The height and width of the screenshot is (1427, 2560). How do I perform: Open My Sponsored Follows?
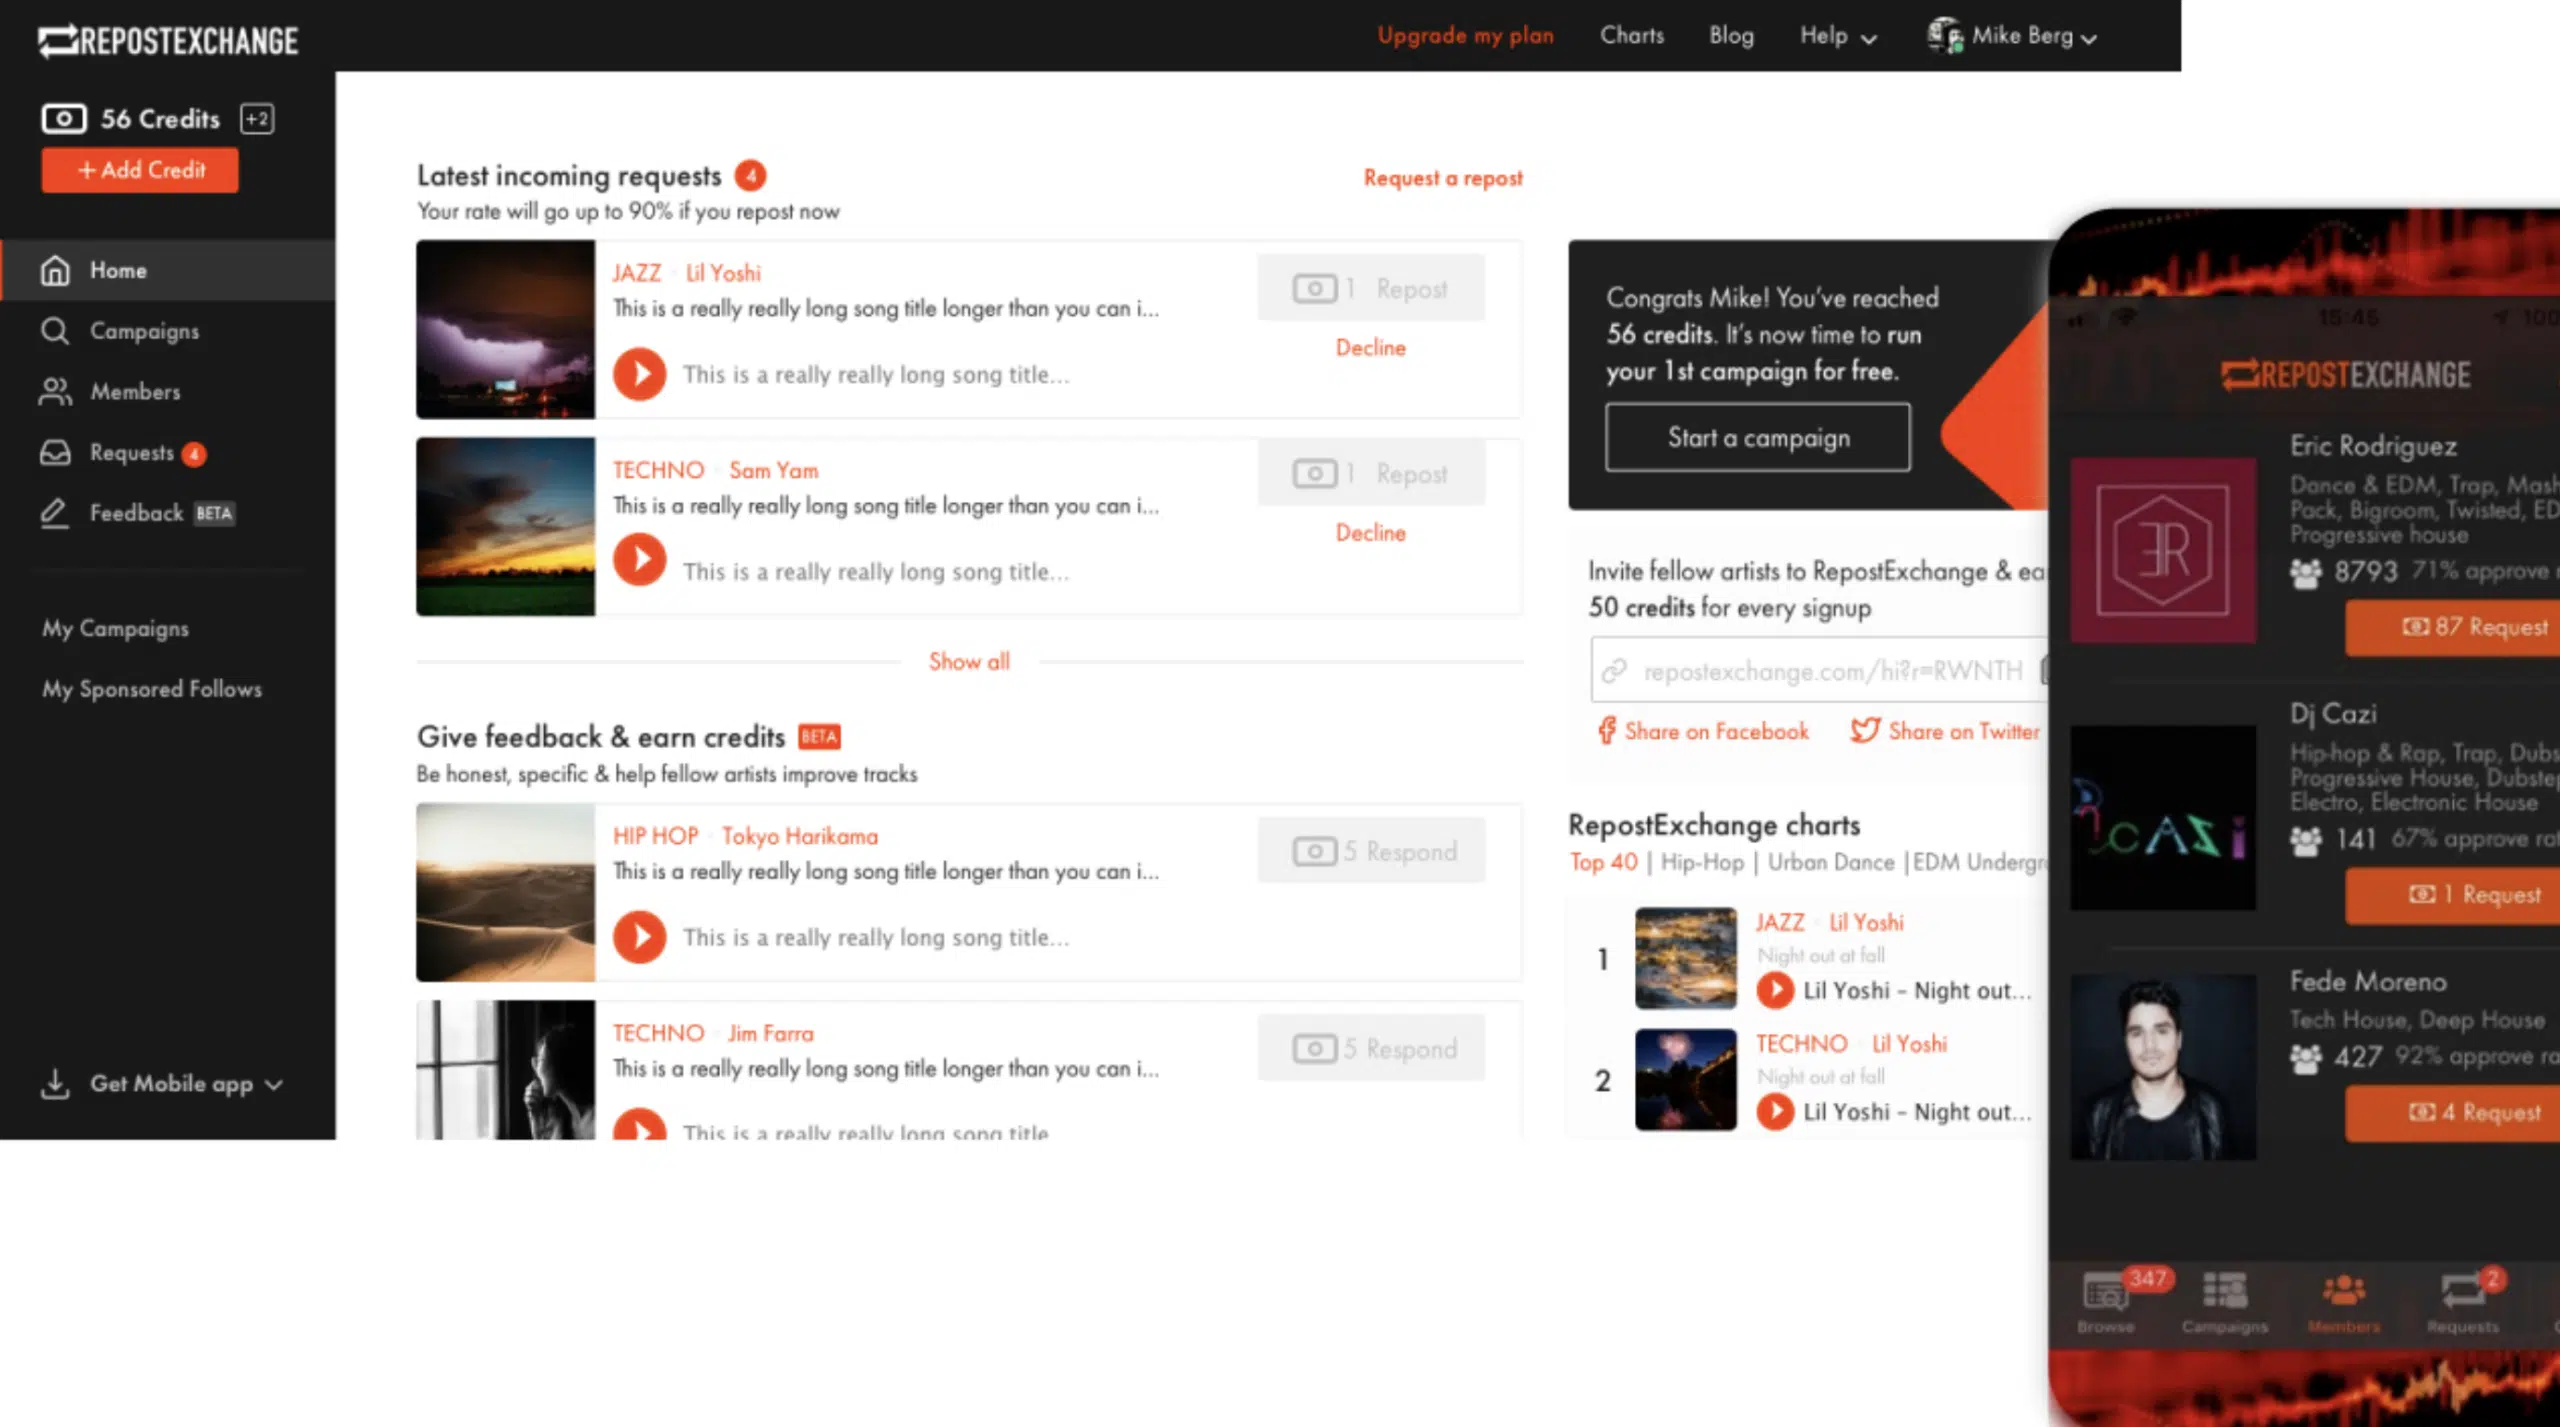click(x=152, y=689)
